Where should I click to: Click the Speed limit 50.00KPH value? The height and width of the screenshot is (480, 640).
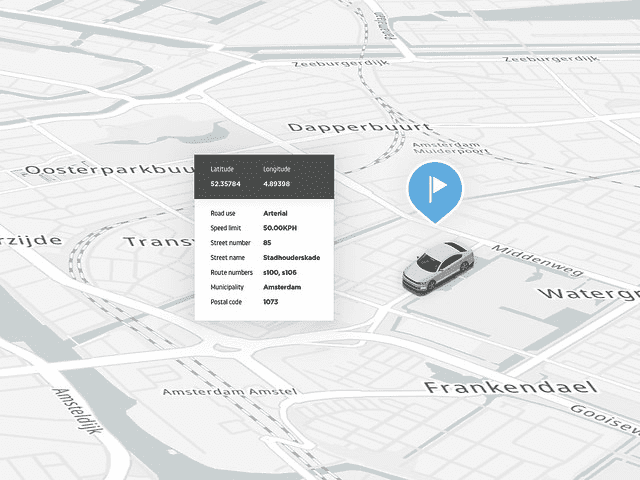[283, 229]
